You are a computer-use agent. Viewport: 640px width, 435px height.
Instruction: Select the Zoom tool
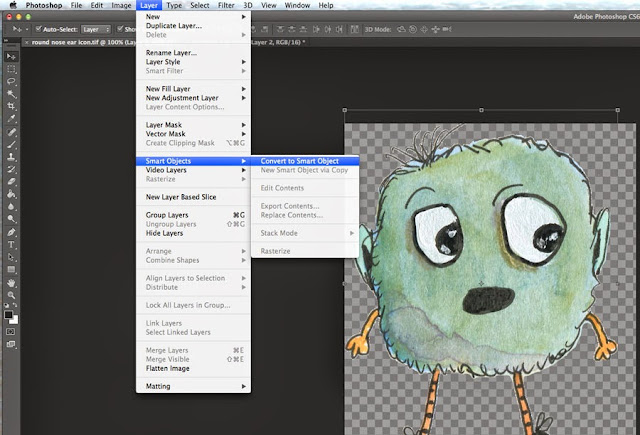[x=11, y=295]
